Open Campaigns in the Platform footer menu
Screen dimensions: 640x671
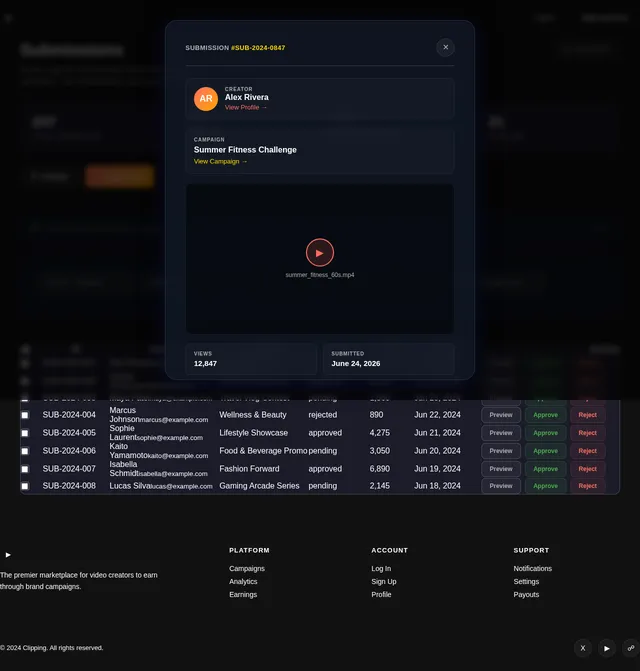pyautogui.click(x=247, y=568)
